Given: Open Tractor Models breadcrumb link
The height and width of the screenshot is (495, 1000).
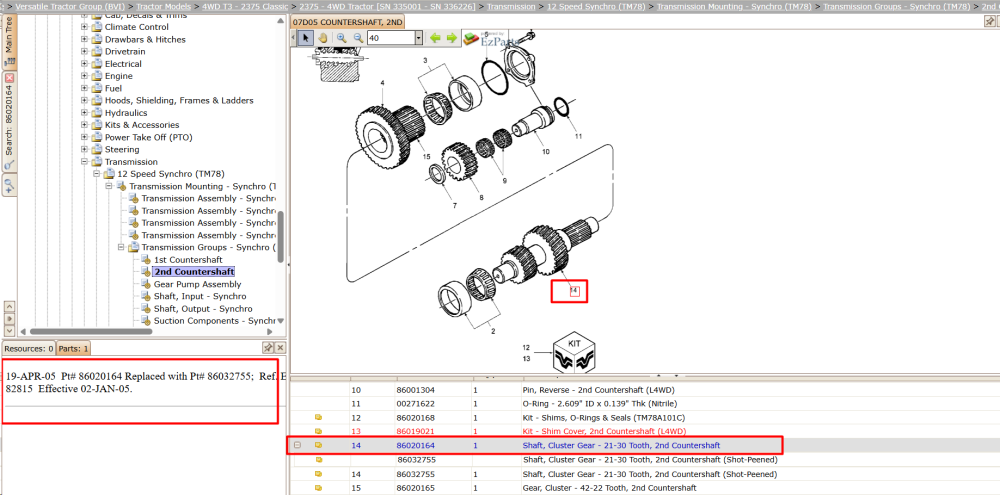Looking at the screenshot, I should pyautogui.click(x=163, y=6).
